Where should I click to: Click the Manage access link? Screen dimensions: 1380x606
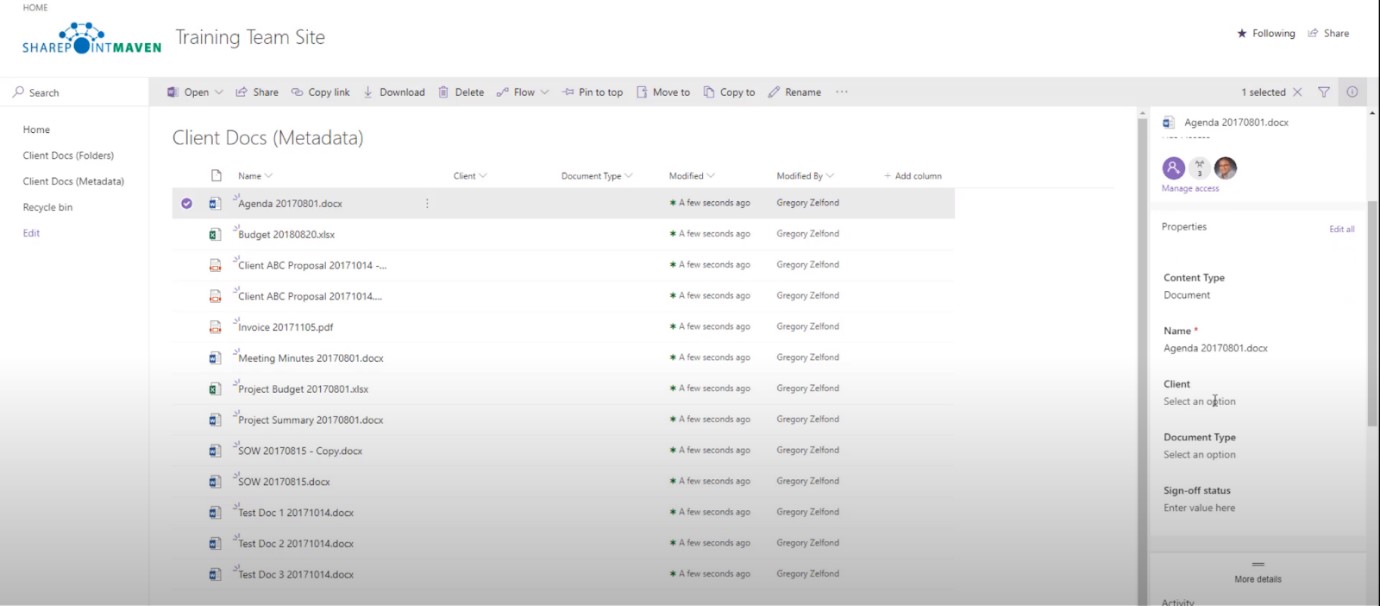[1190, 188]
